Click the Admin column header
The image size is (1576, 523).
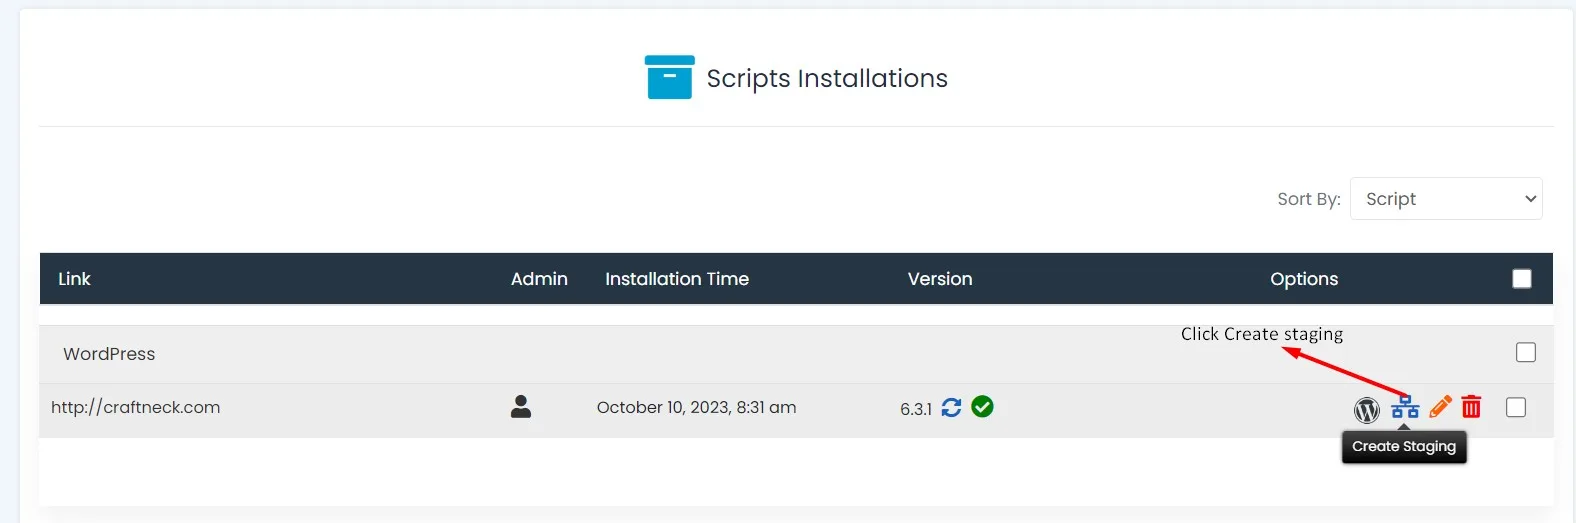539,279
